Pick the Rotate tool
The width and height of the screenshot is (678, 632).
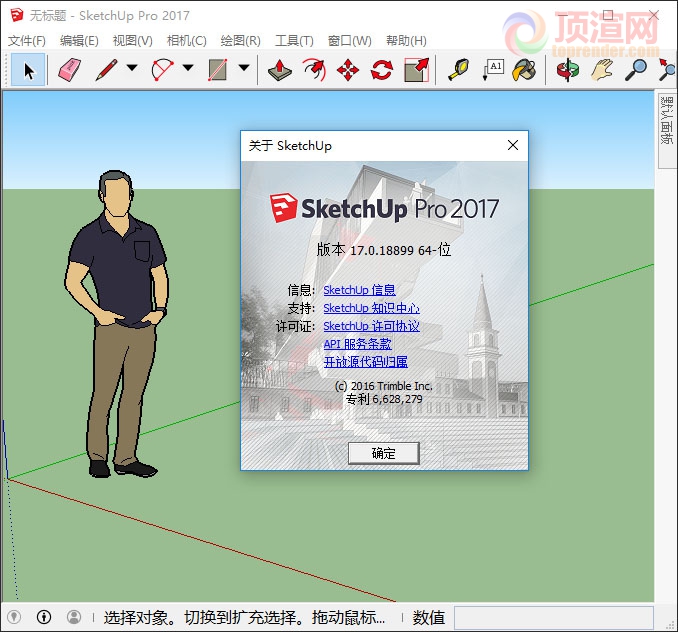coord(382,70)
